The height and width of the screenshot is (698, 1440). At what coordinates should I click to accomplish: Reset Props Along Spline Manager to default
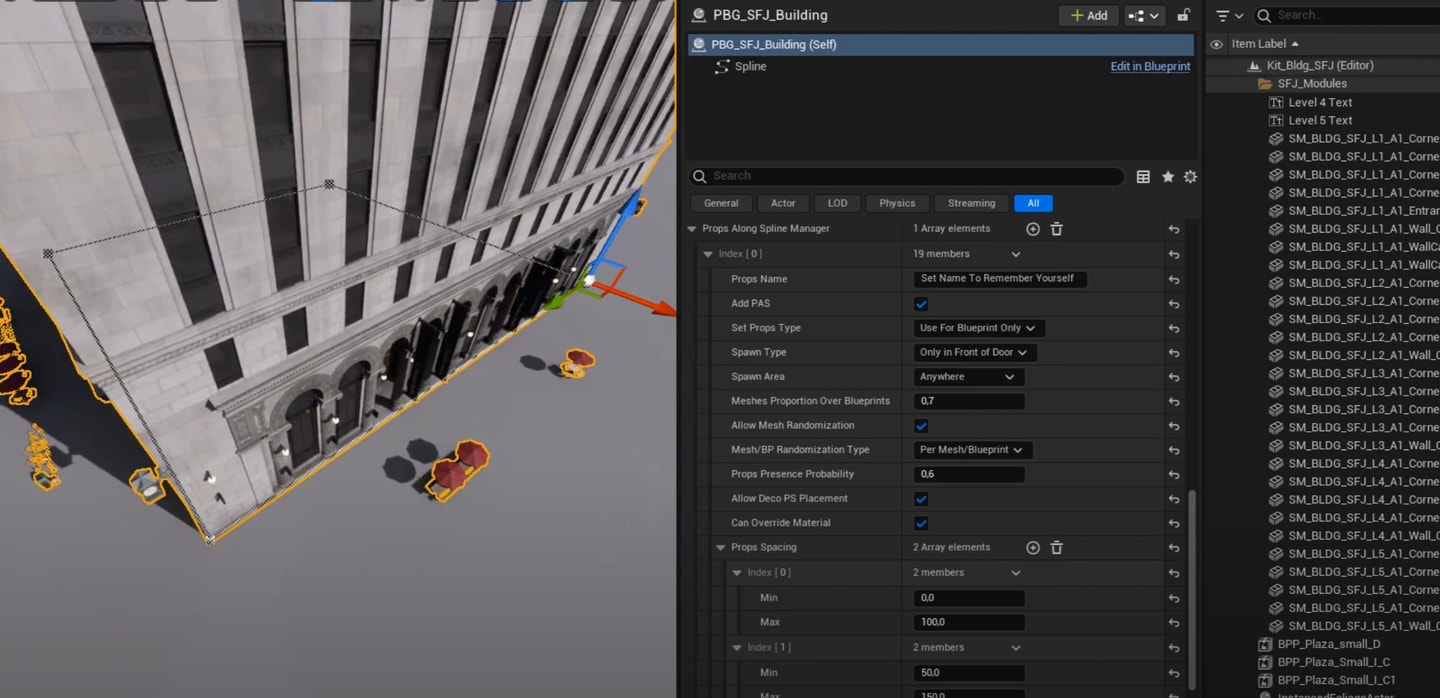[x=1174, y=230]
